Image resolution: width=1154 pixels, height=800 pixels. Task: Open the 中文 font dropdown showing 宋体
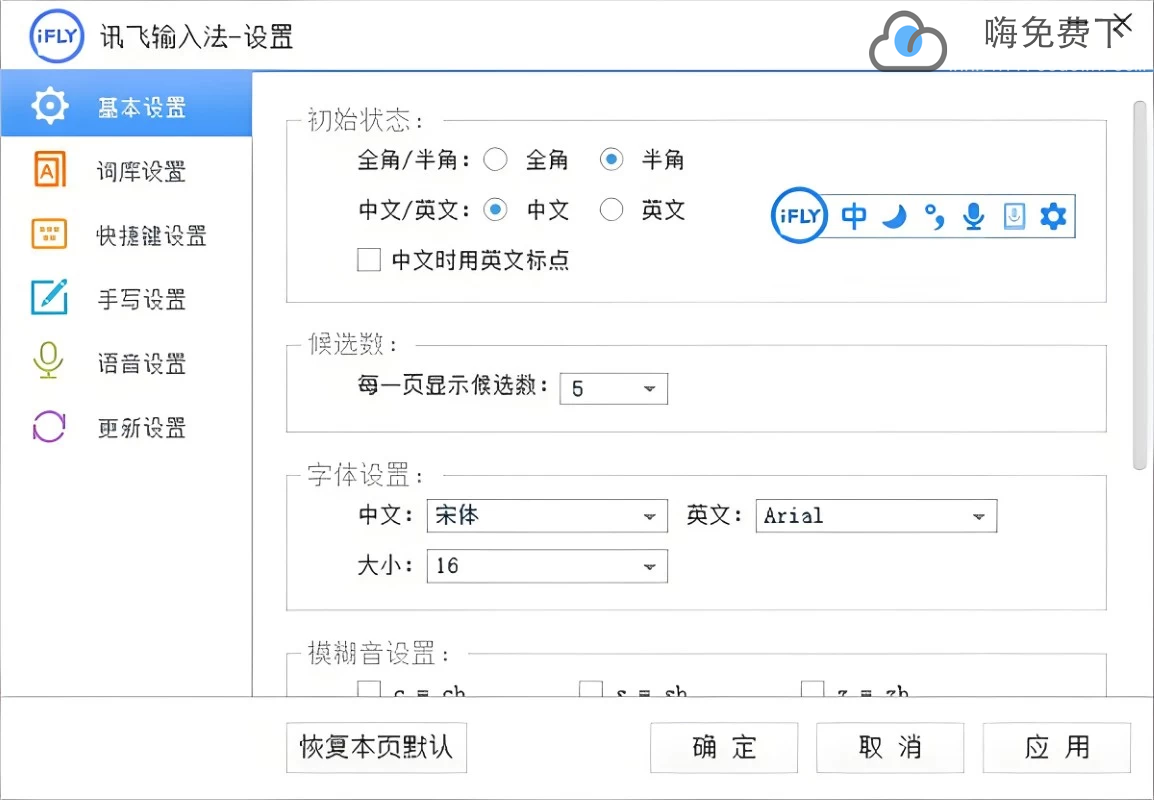coord(547,516)
